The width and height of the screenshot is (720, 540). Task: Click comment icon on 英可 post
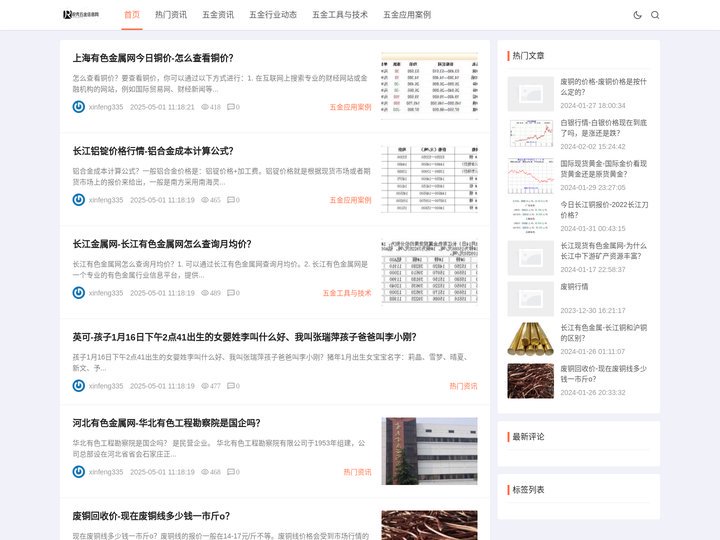(x=231, y=386)
